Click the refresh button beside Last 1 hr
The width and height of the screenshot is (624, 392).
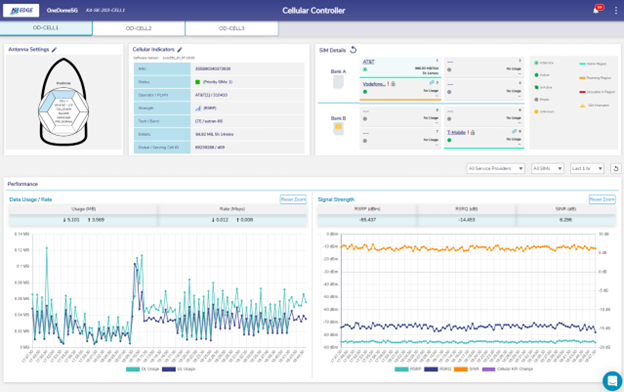(616, 168)
